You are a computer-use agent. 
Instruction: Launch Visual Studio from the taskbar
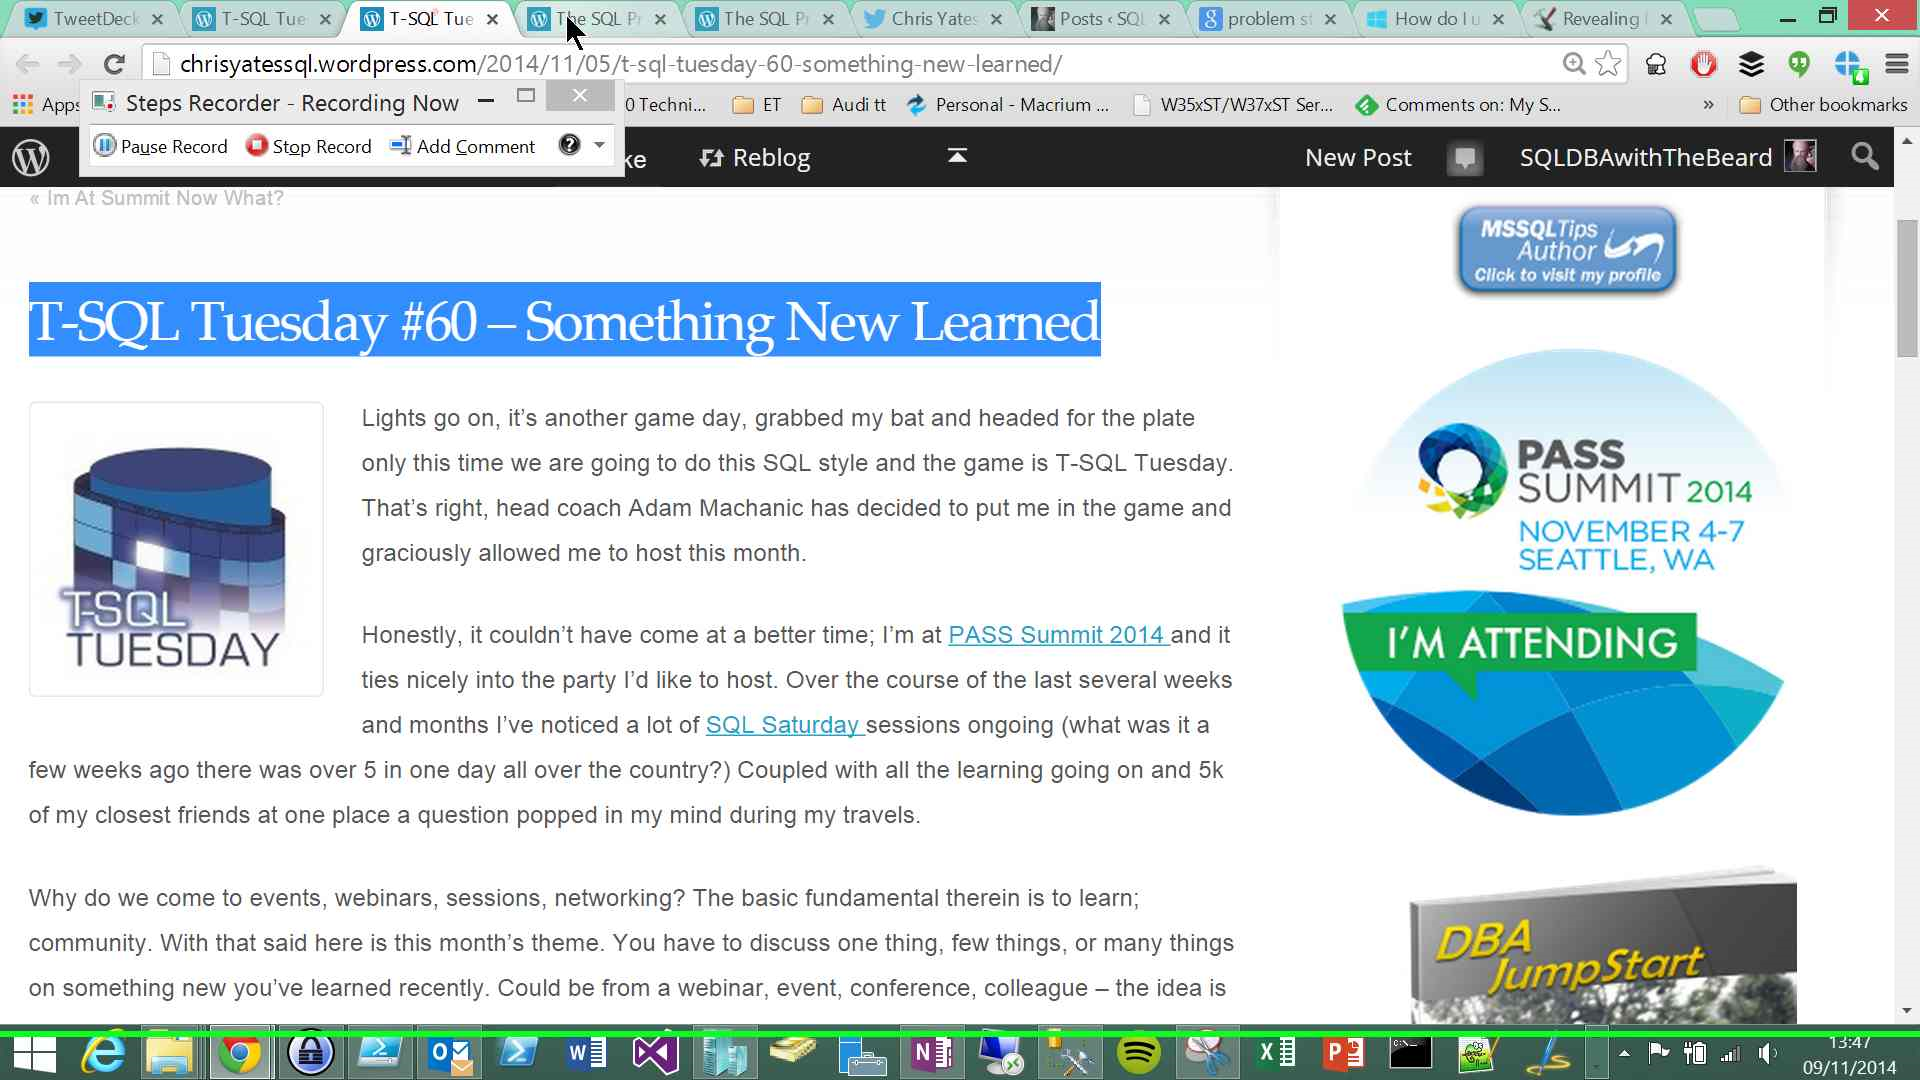[655, 1053]
